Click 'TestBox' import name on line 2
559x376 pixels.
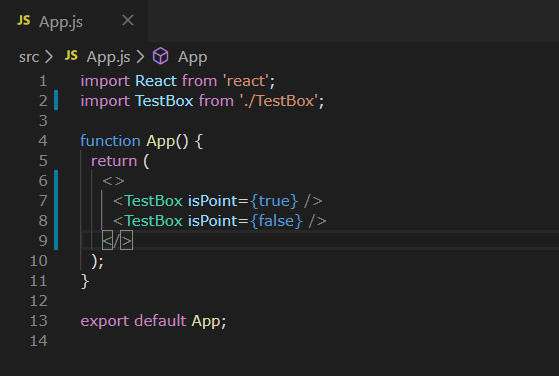pyautogui.click(x=164, y=101)
